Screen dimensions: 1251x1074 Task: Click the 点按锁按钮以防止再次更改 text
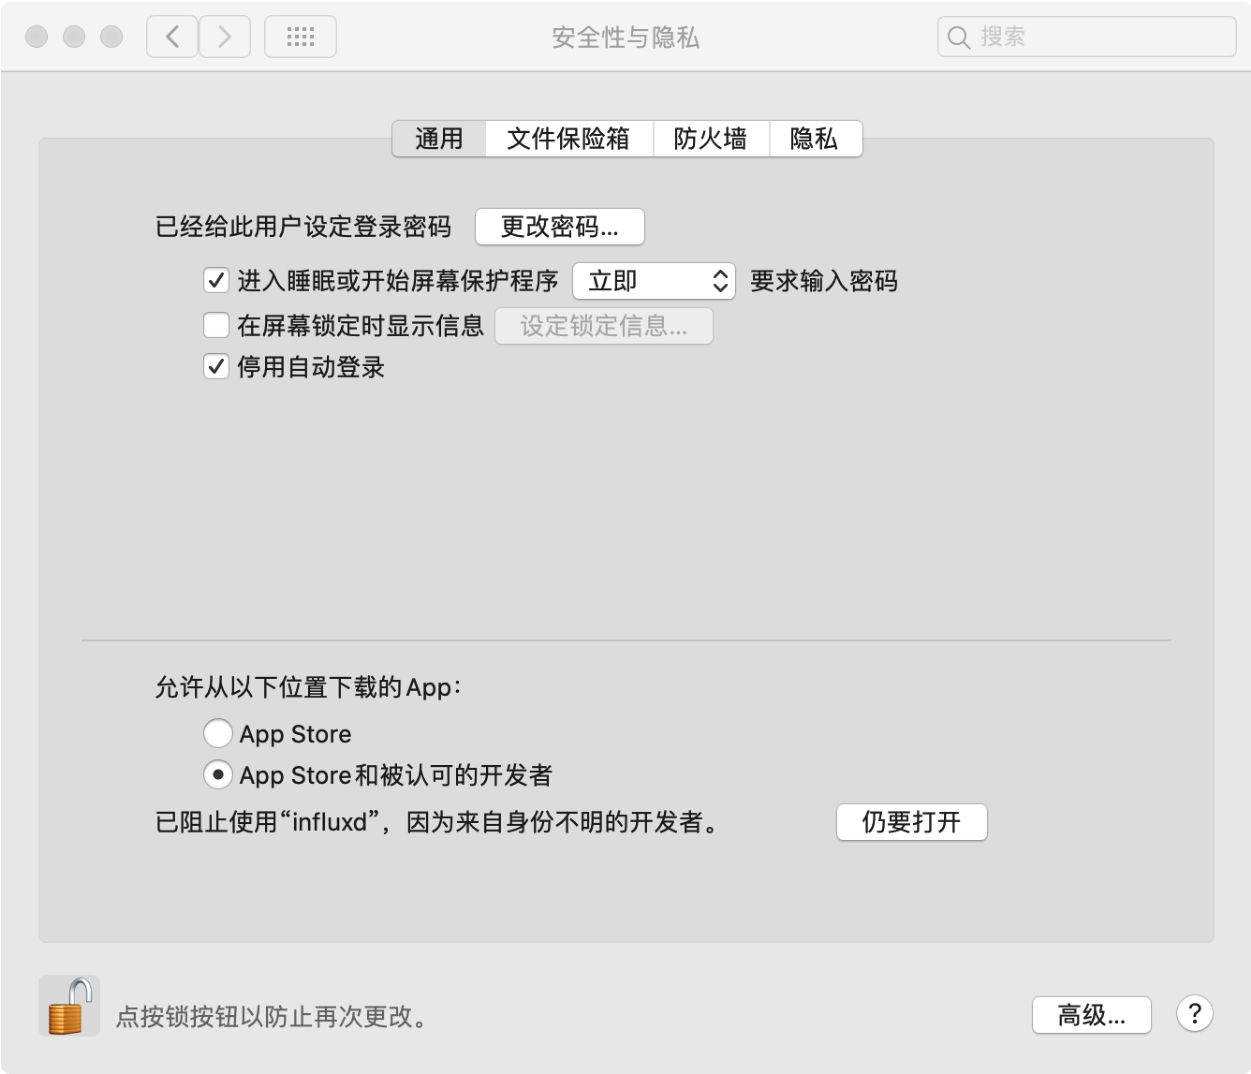pyautogui.click(x=272, y=1017)
